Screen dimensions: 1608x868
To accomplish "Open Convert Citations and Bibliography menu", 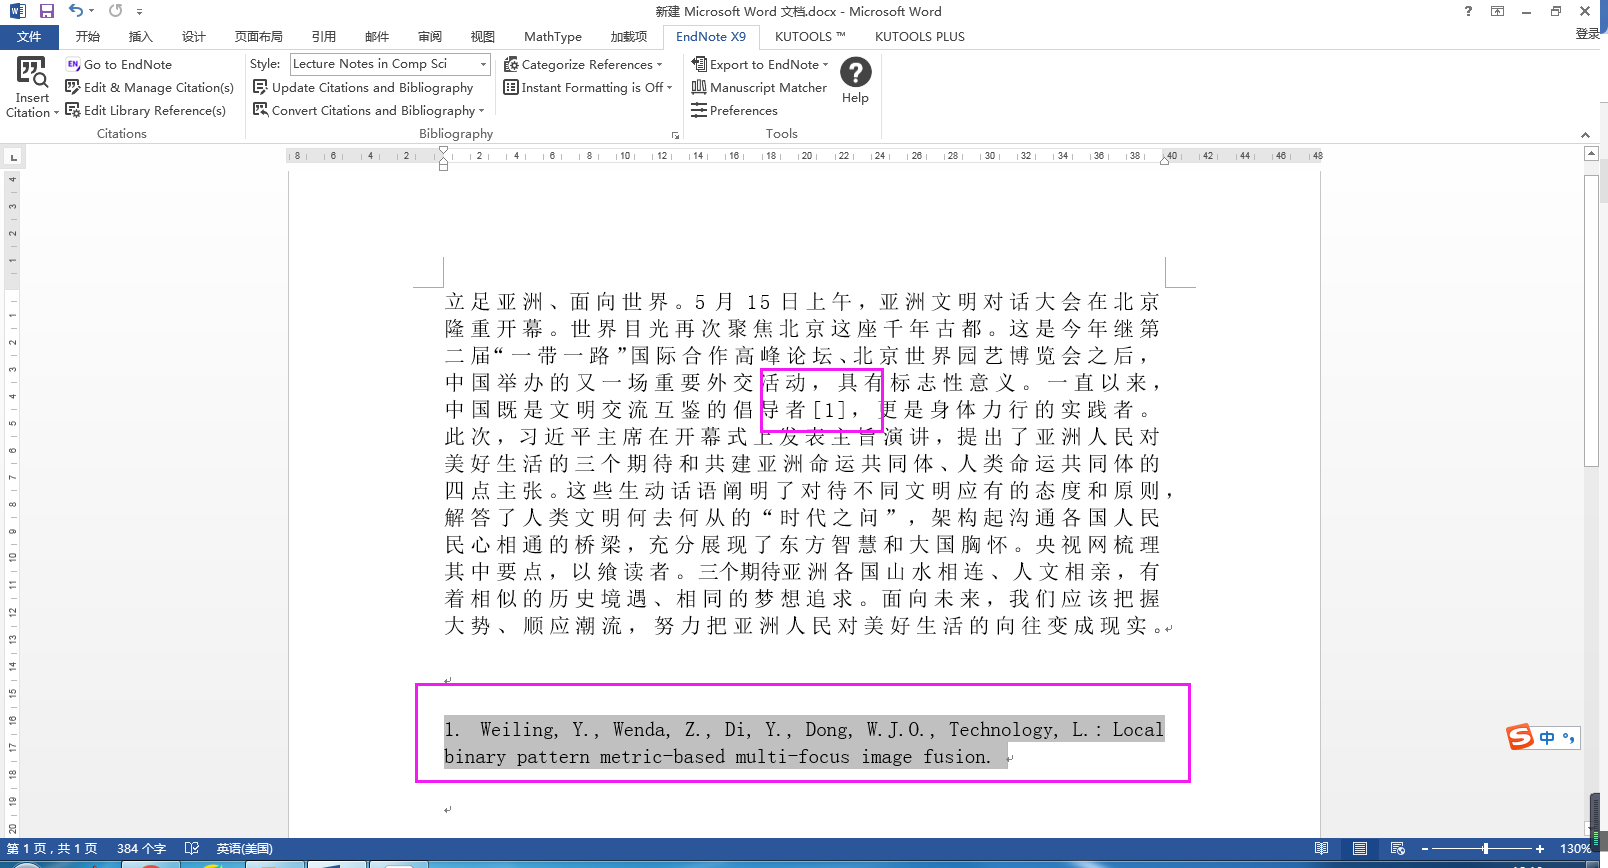I will pyautogui.click(x=368, y=110).
